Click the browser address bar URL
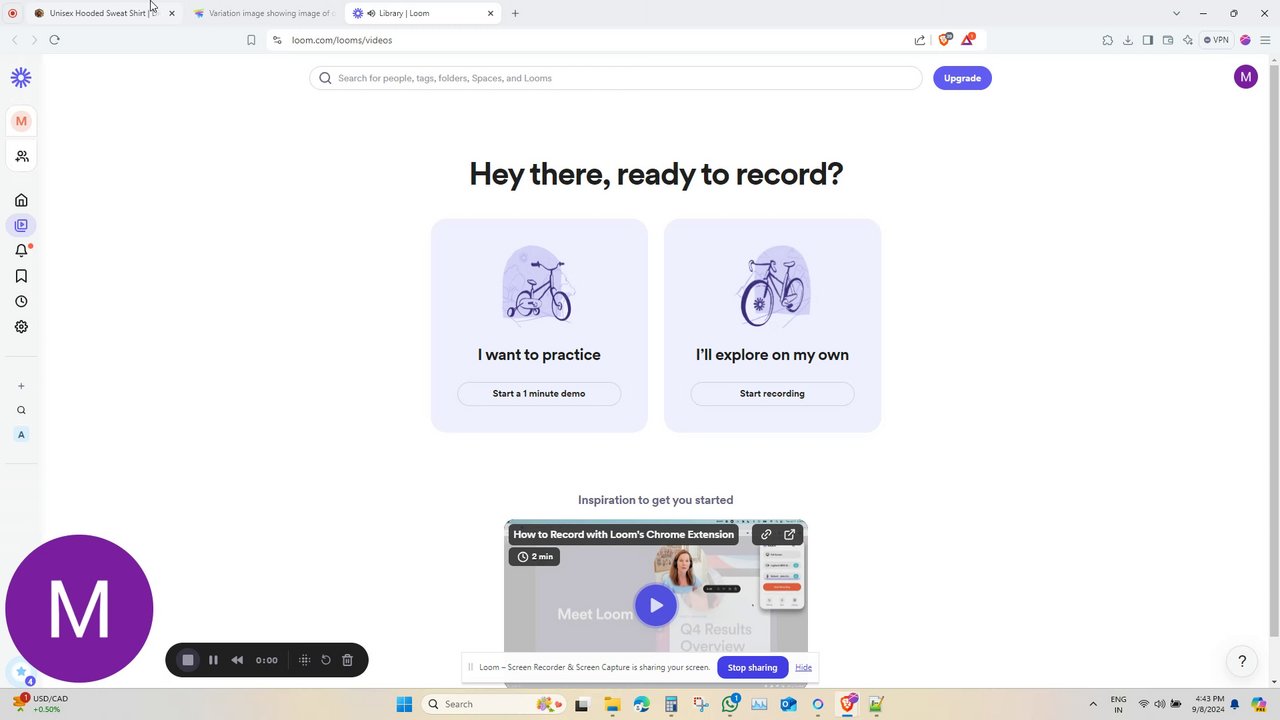 point(342,40)
